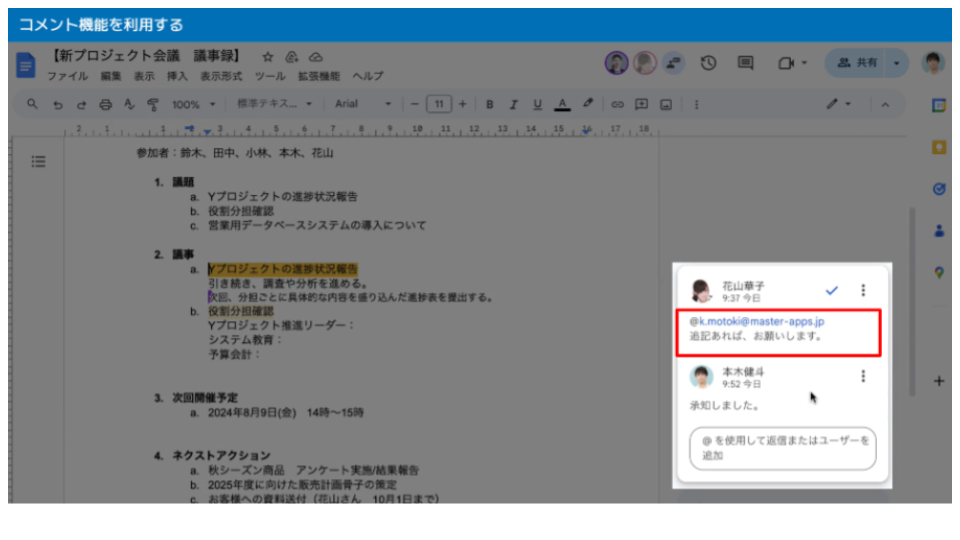Increase font size with plus
960x540 pixels.
tap(462, 105)
